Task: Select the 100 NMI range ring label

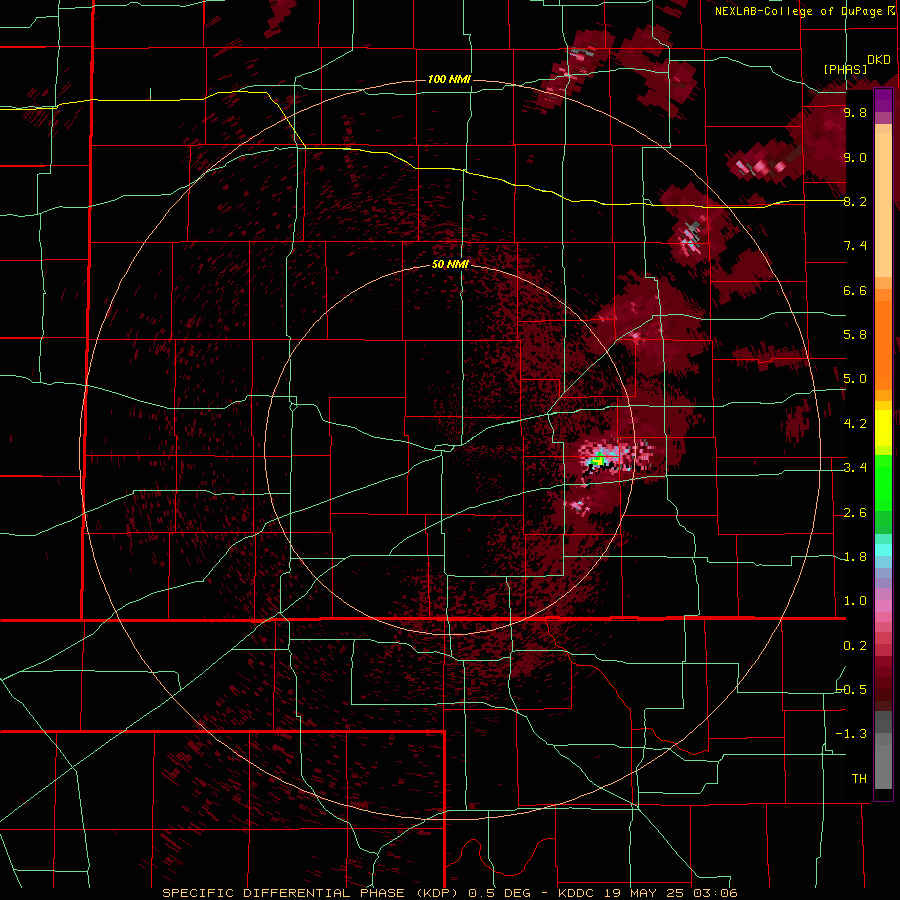Action: 449,79
